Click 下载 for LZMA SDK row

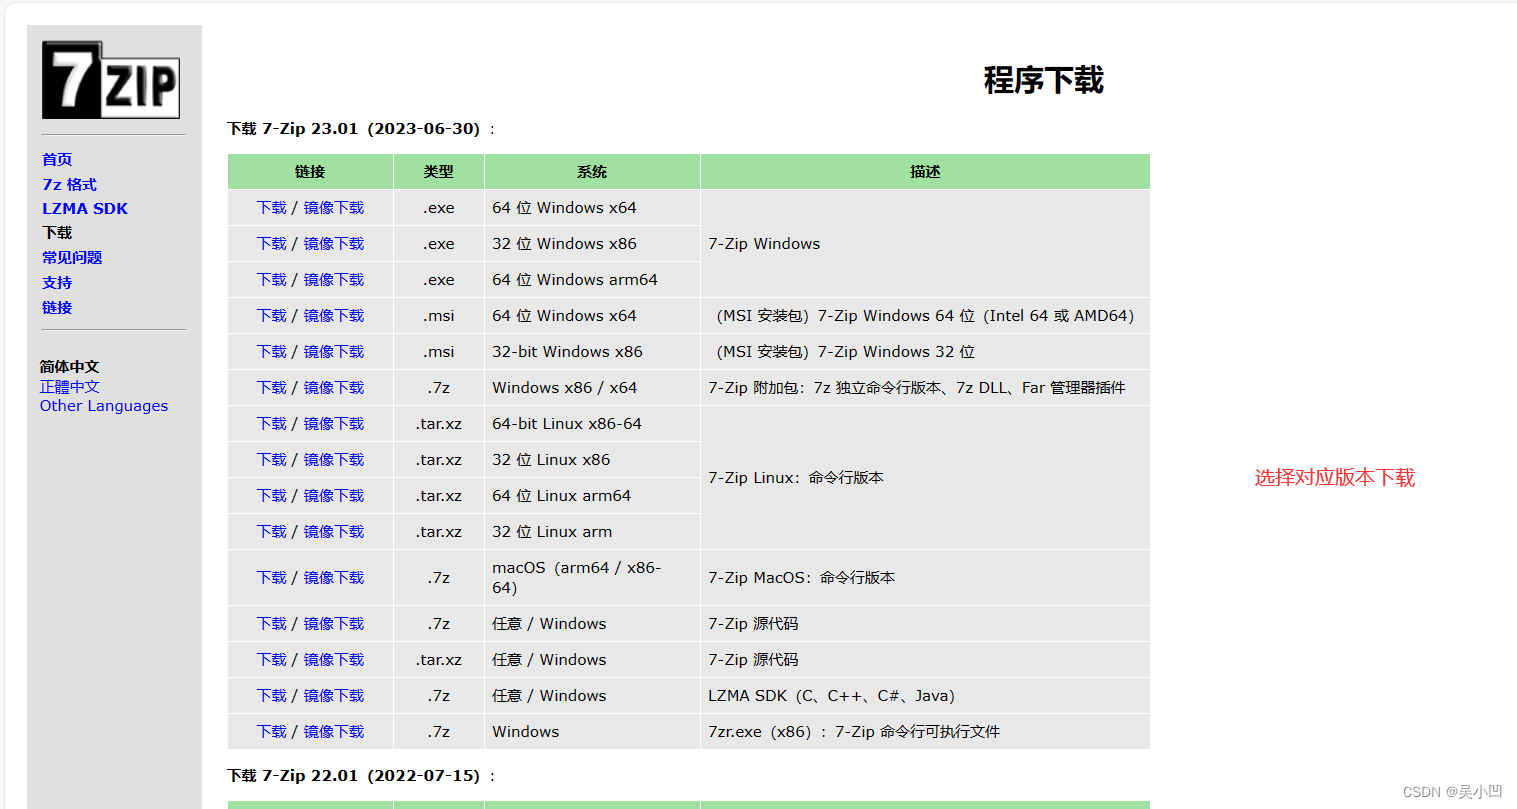271,695
